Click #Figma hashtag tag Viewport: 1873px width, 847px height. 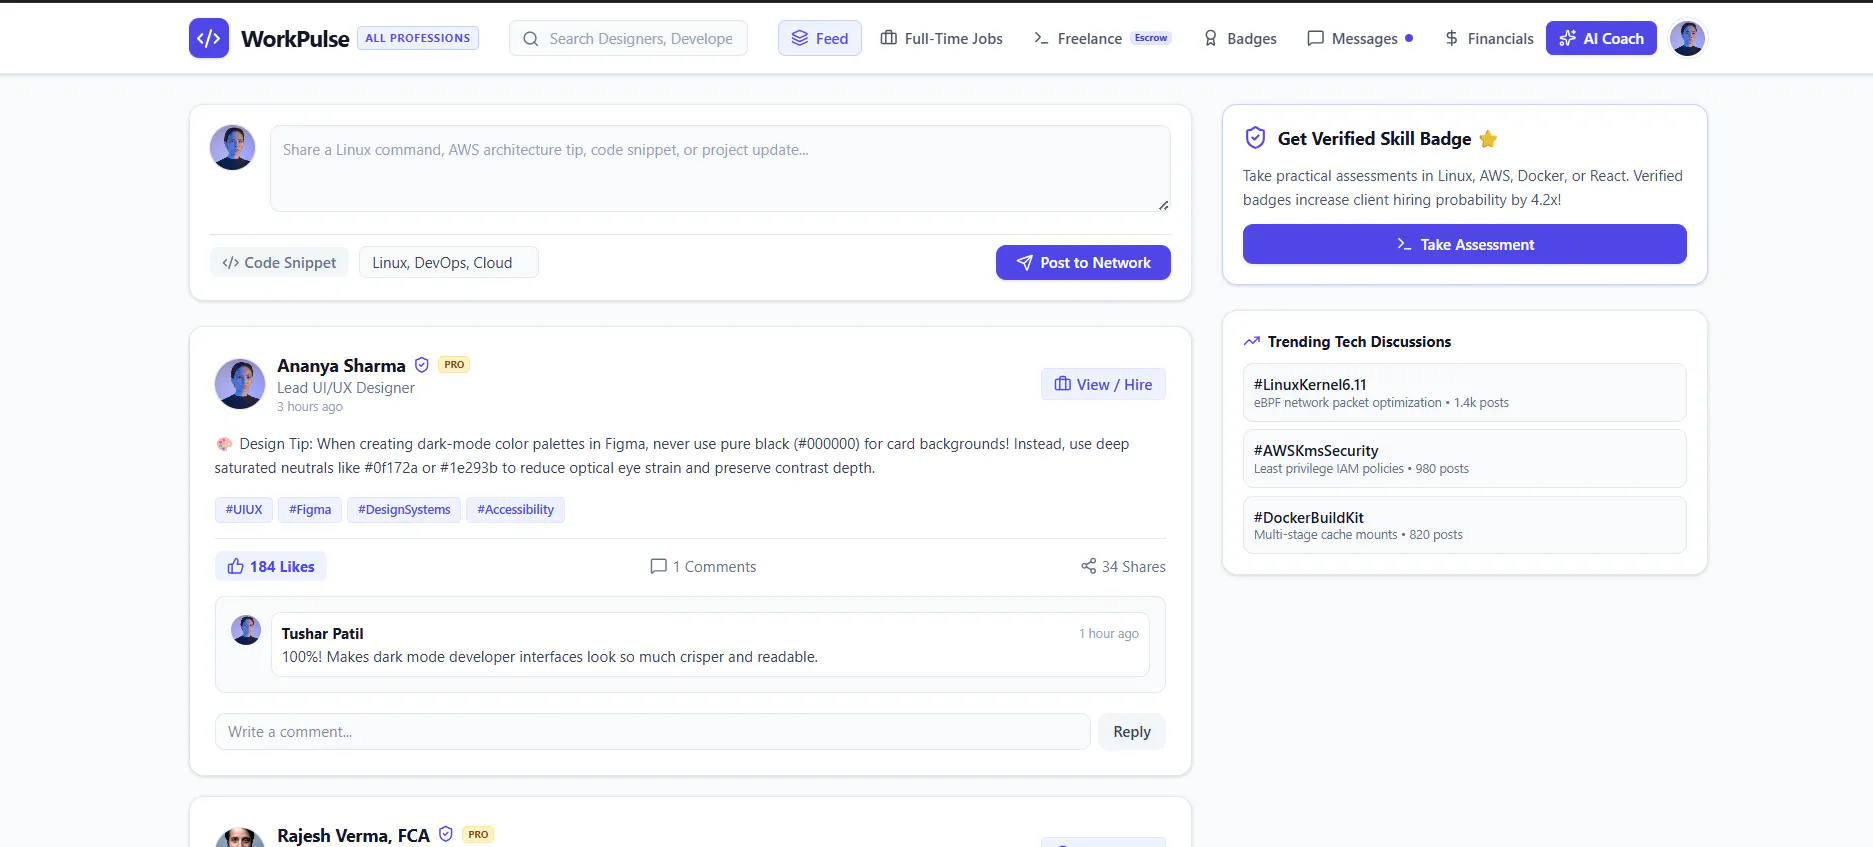[310, 509]
